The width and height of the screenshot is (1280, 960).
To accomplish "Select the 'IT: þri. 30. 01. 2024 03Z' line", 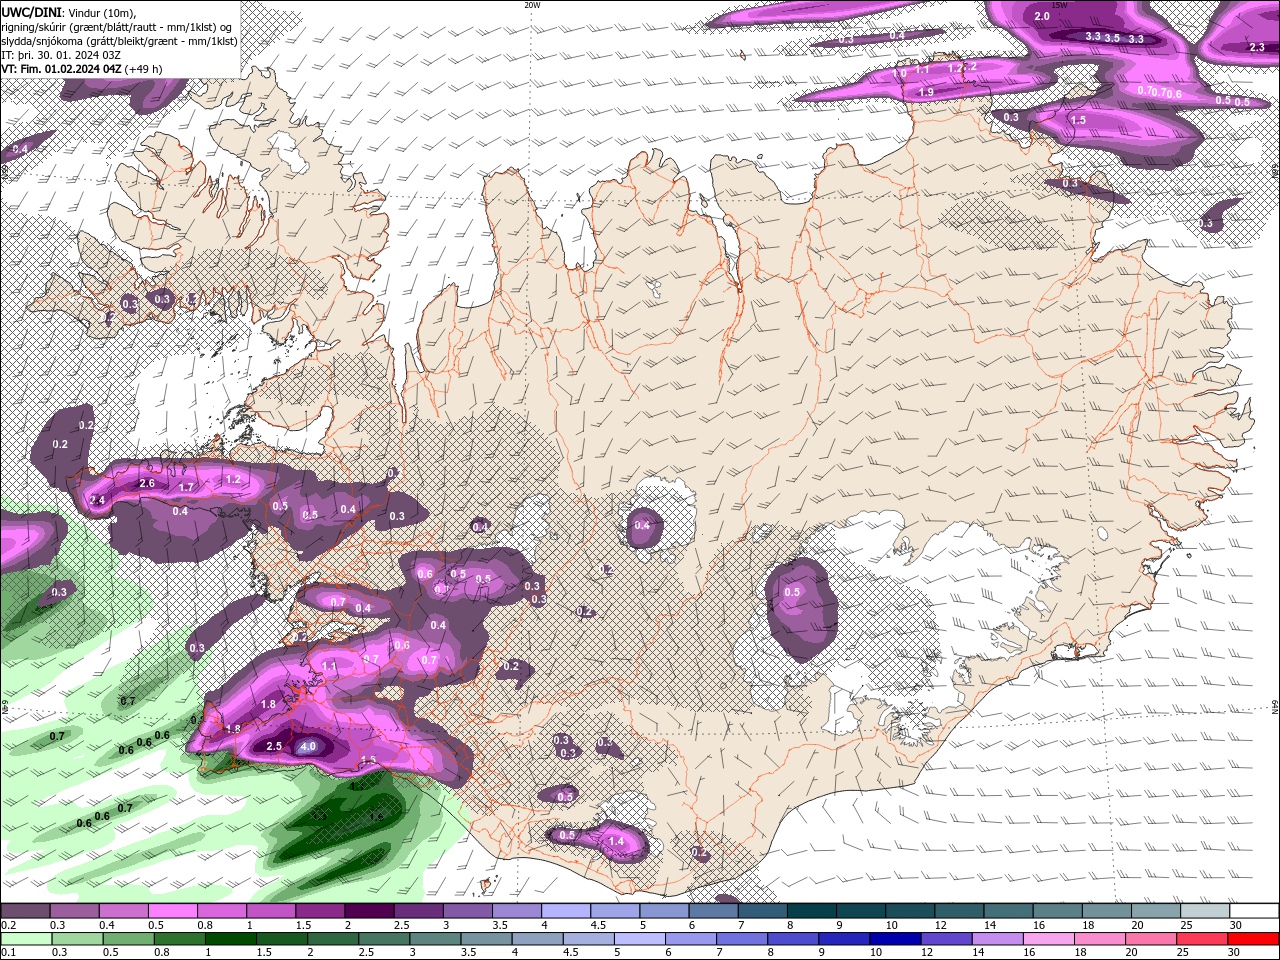I will (x=63, y=55).
